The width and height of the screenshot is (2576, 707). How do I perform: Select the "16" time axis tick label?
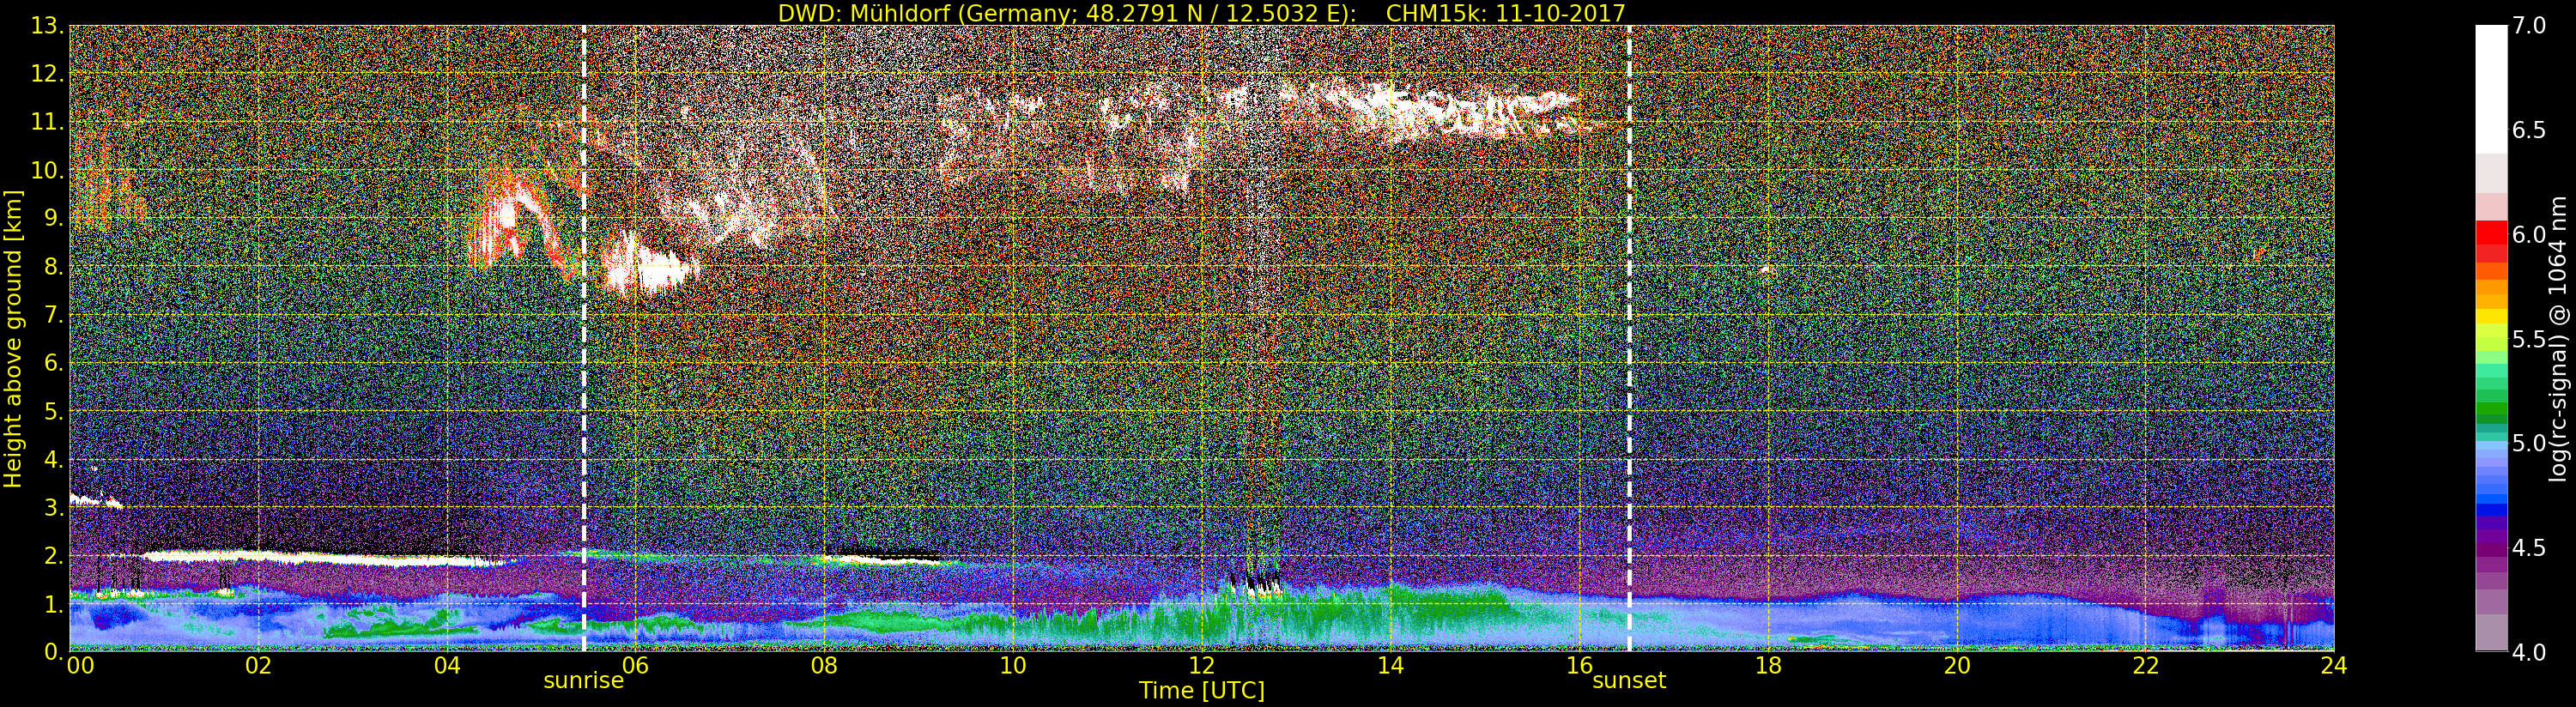[x=1579, y=665]
